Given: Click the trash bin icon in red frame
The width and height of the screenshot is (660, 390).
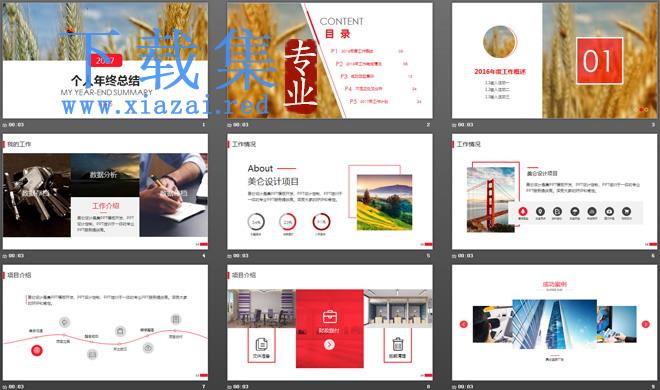Looking at the screenshot, I should (398, 344).
